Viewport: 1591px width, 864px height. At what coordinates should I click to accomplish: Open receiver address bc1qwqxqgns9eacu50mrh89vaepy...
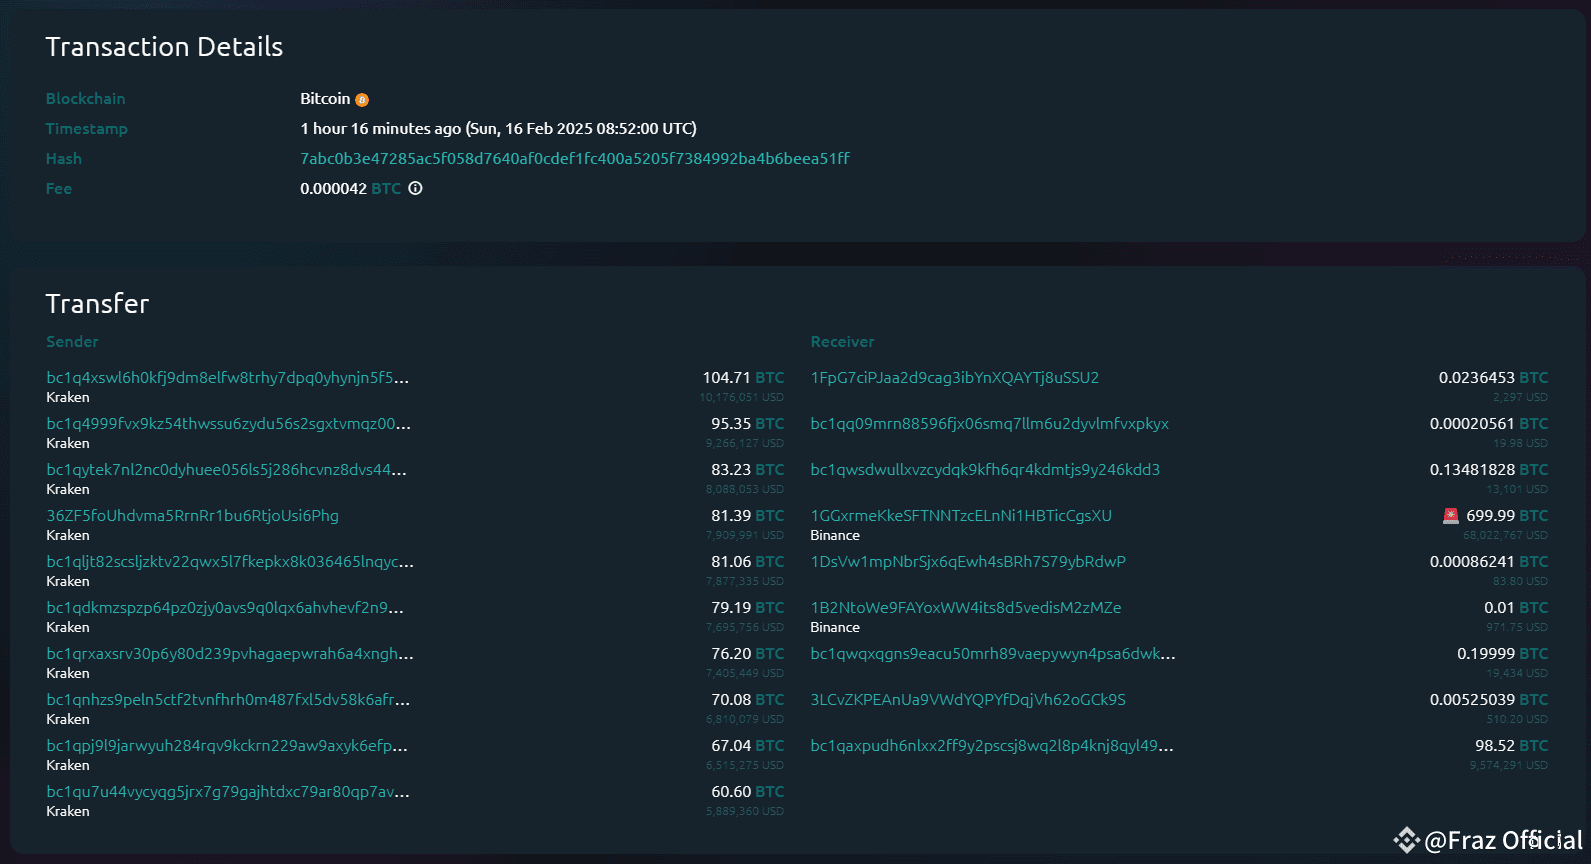993,654
